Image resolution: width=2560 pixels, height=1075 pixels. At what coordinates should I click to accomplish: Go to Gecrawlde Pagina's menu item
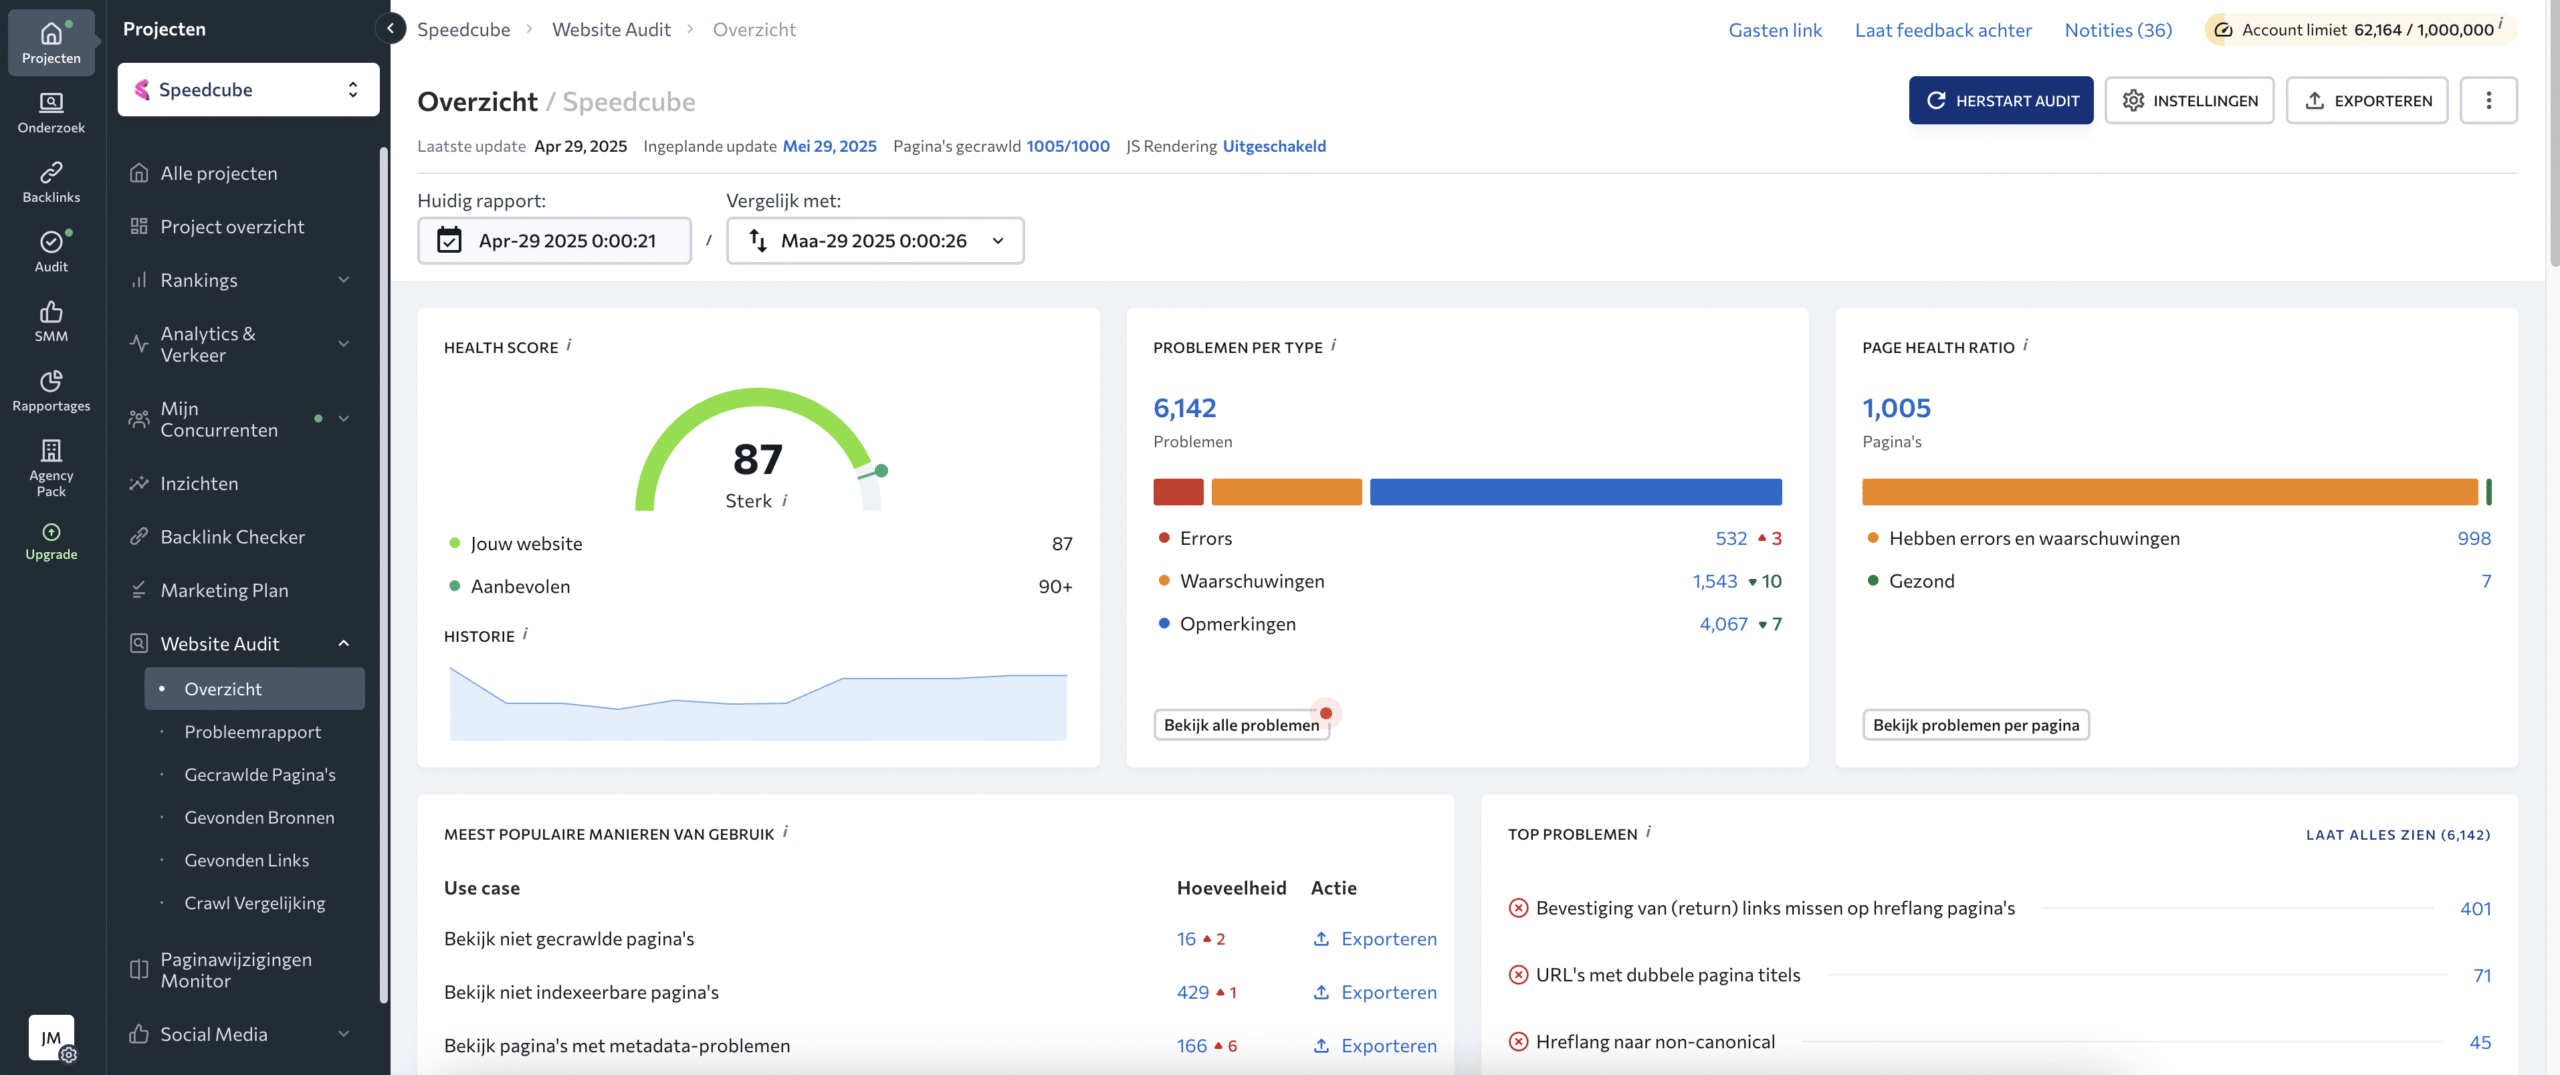point(259,775)
